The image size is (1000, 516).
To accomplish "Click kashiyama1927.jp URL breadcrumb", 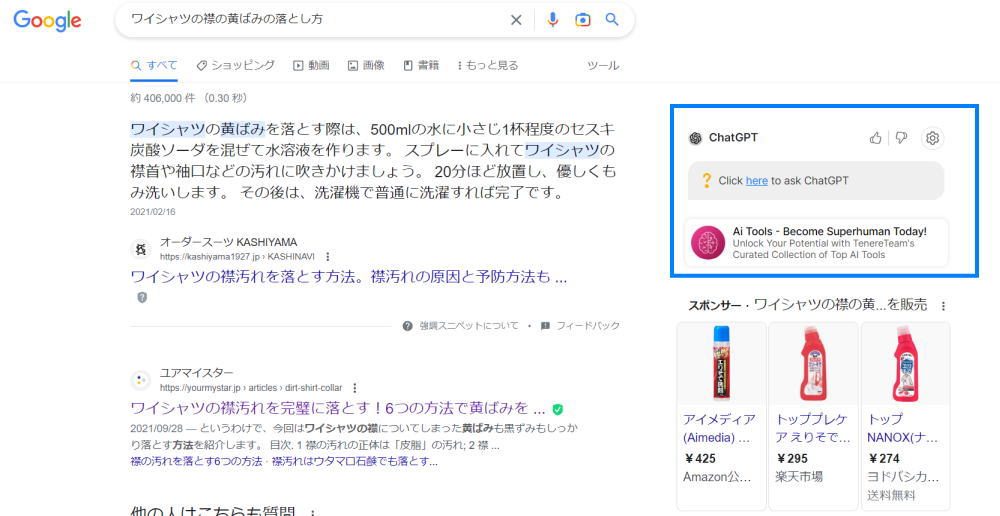I will pyautogui.click(x=237, y=256).
